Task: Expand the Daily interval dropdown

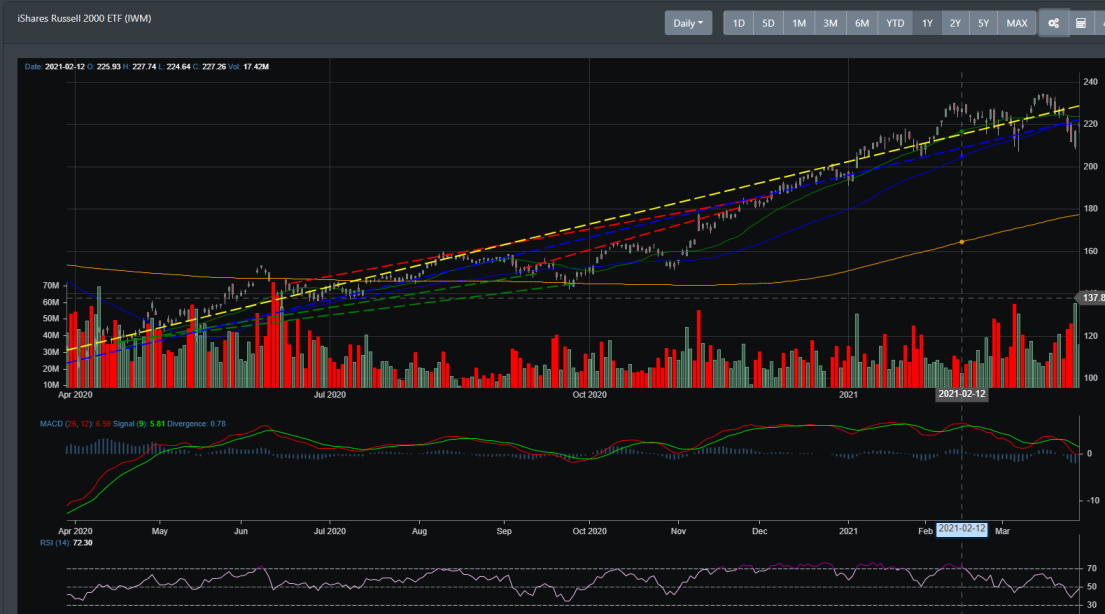Action: pyautogui.click(x=688, y=23)
